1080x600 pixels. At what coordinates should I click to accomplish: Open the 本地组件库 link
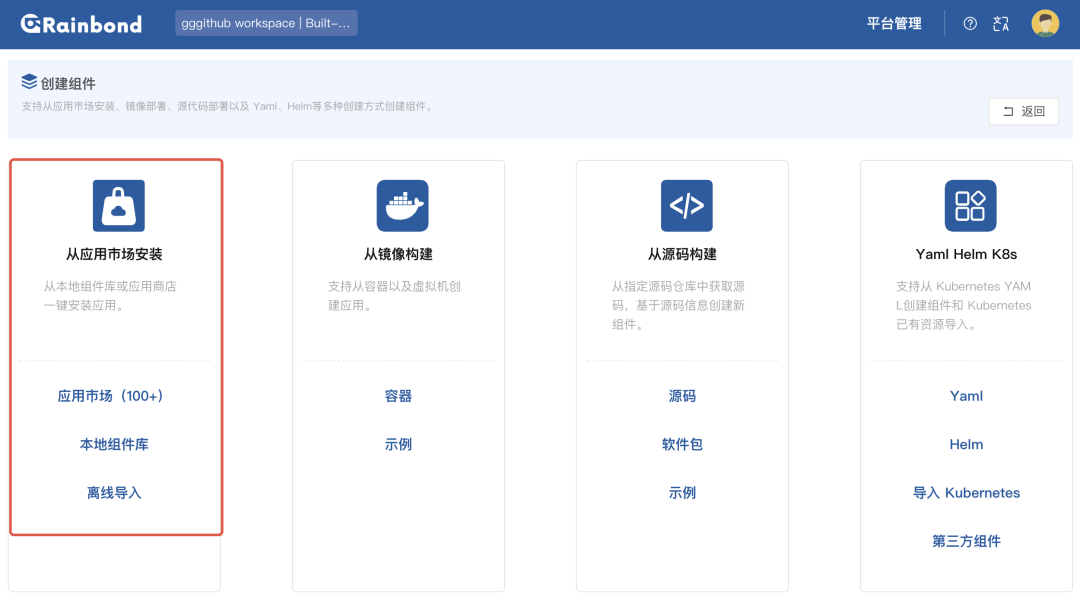(114, 444)
